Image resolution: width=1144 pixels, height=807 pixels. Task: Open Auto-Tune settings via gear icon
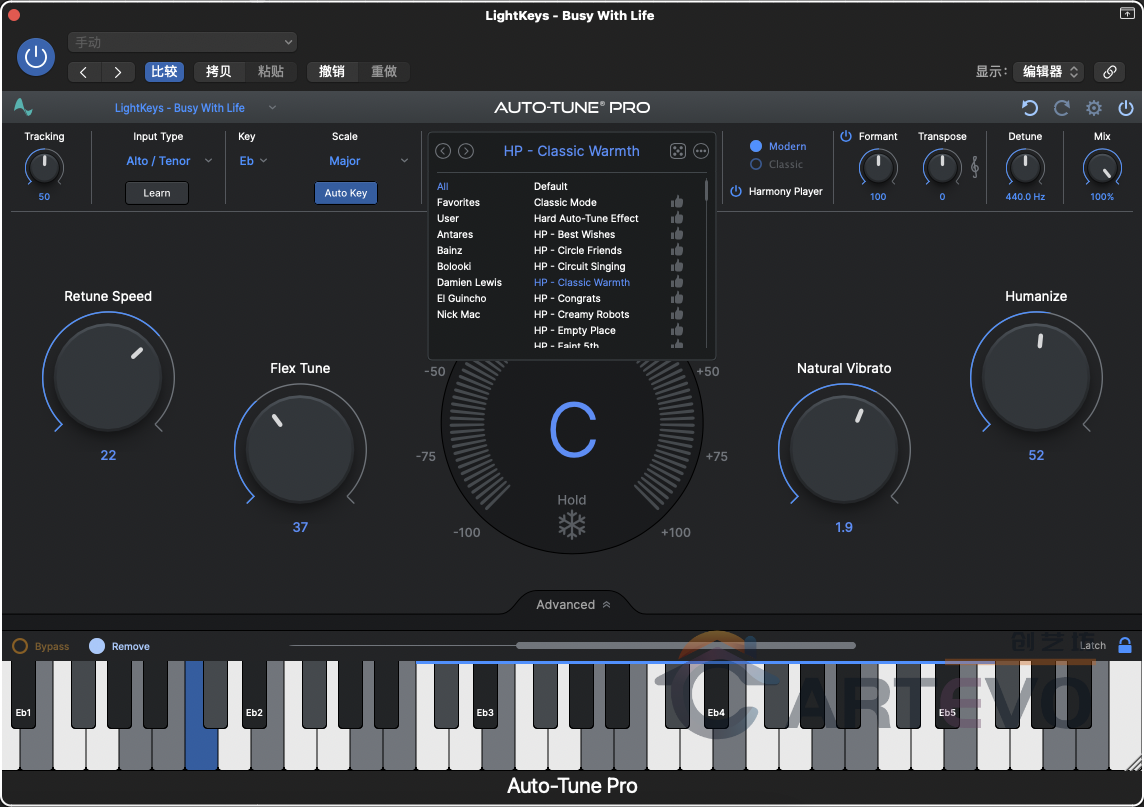(1093, 107)
